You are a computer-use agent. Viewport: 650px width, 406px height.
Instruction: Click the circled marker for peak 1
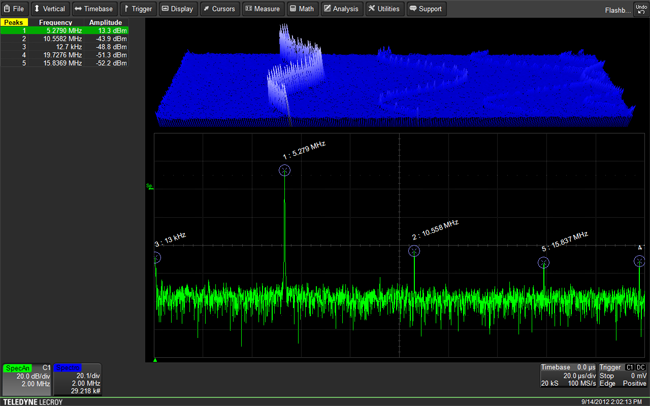(x=285, y=171)
